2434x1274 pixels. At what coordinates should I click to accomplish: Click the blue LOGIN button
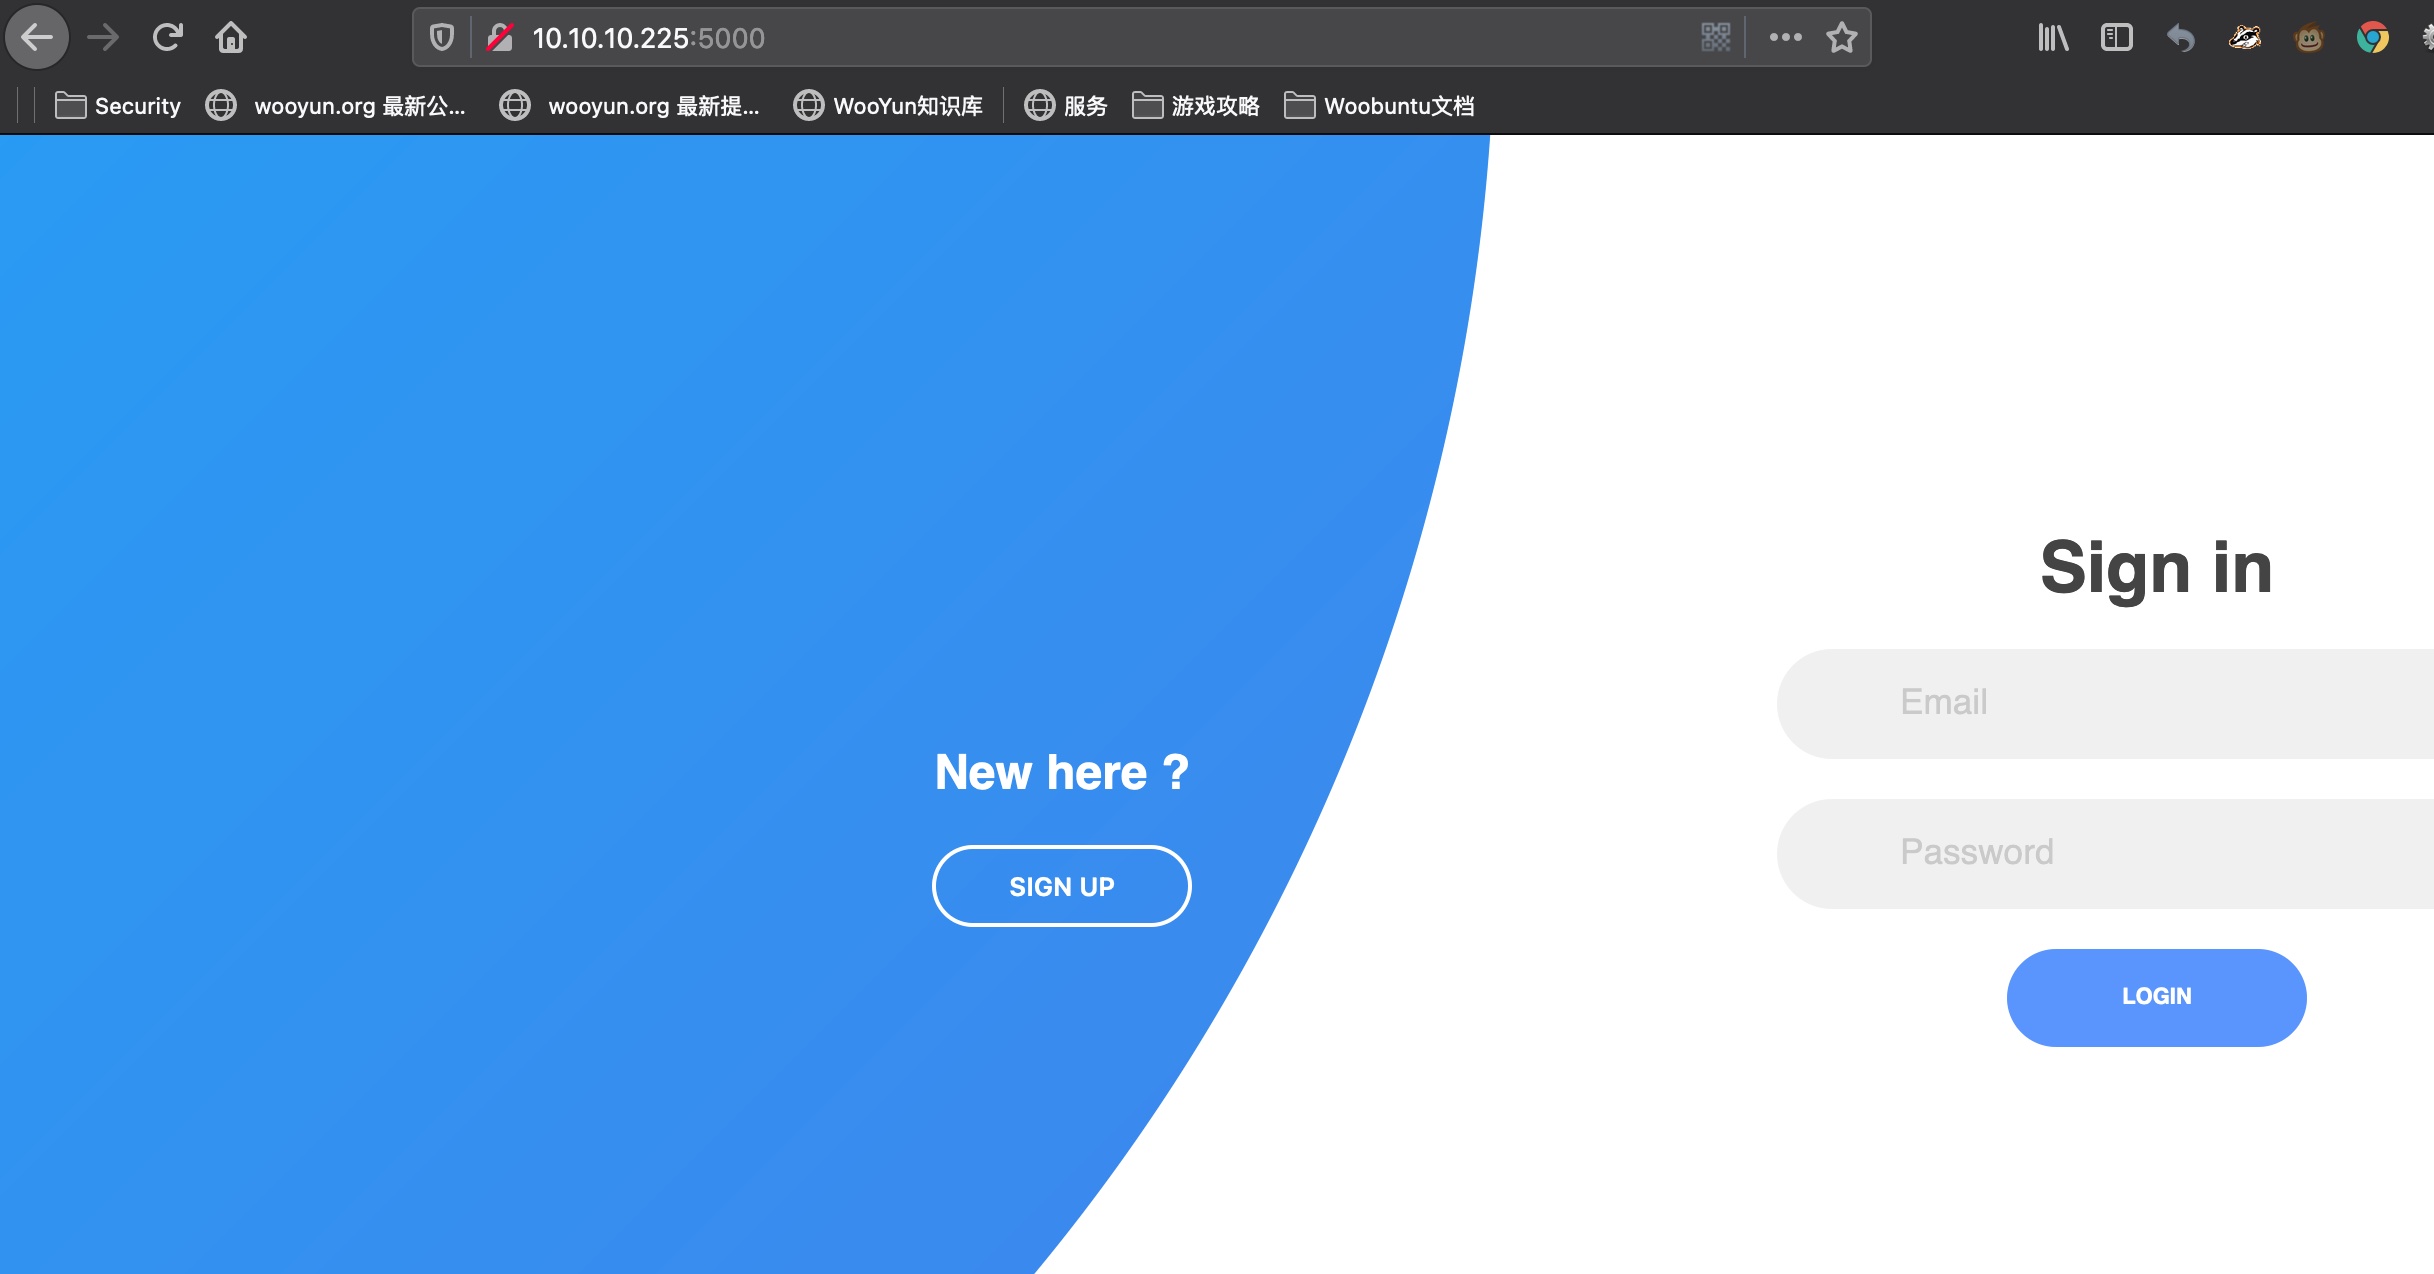(x=2156, y=997)
